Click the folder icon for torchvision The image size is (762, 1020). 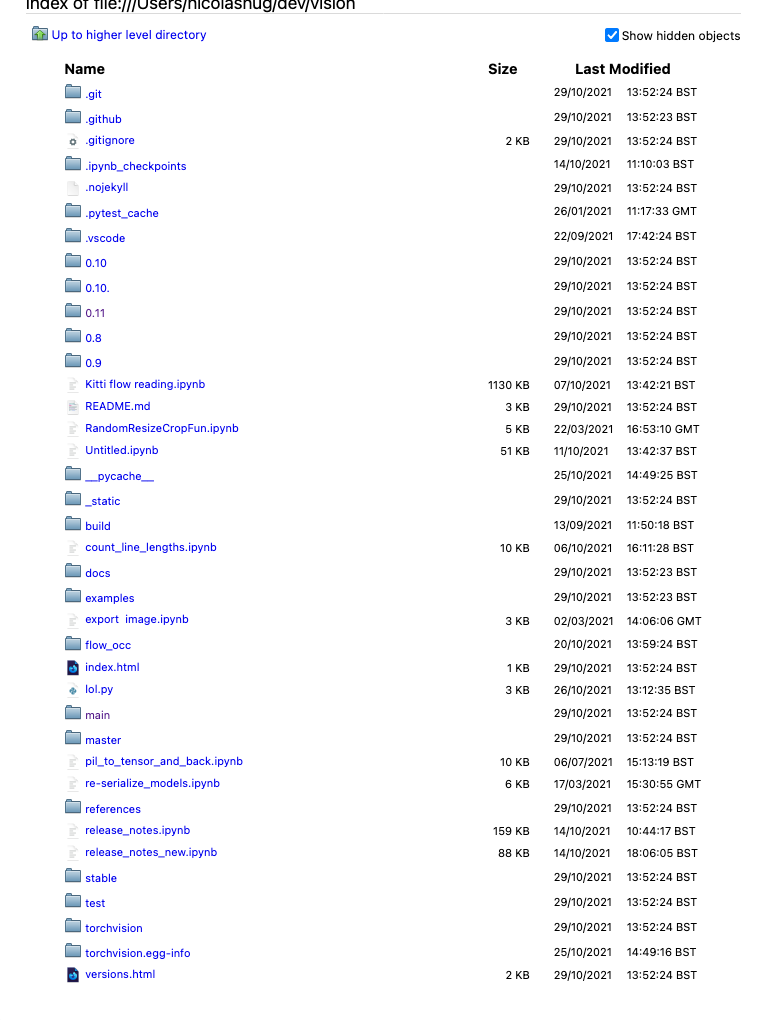(x=73, y=926)
